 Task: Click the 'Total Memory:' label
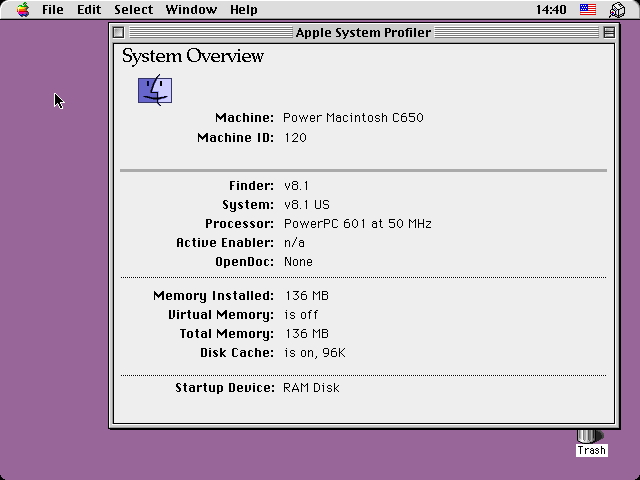[x=227, y=334]
